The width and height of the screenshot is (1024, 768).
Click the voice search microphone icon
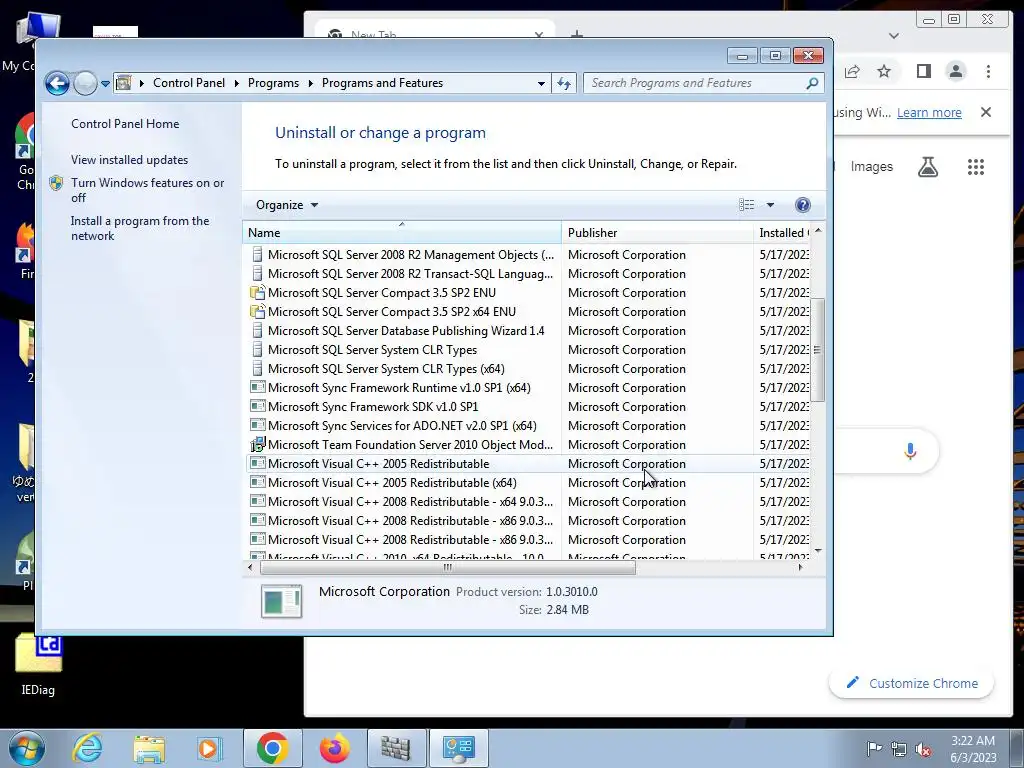(x=910, y=451)
